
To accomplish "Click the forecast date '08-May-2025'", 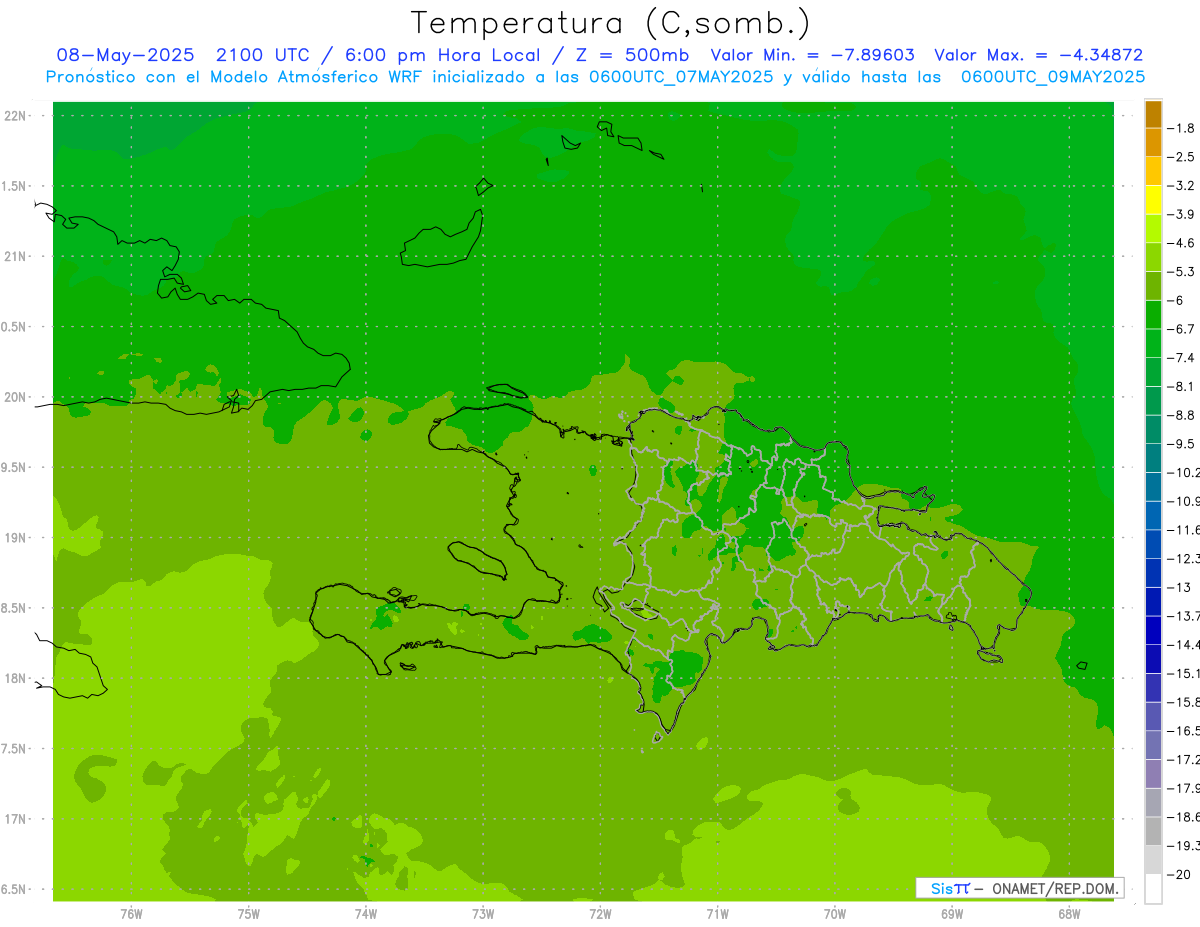I will (x=125, y=55).
